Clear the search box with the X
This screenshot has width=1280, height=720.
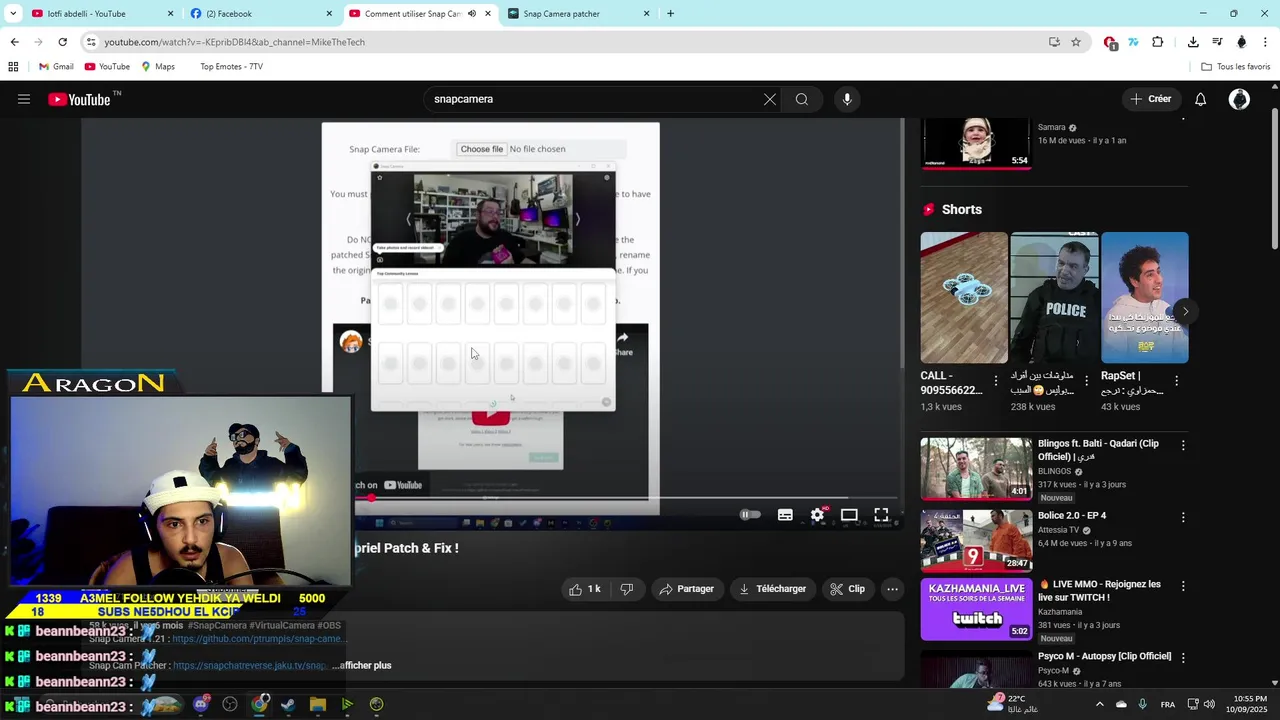click(x=770, y=99)
